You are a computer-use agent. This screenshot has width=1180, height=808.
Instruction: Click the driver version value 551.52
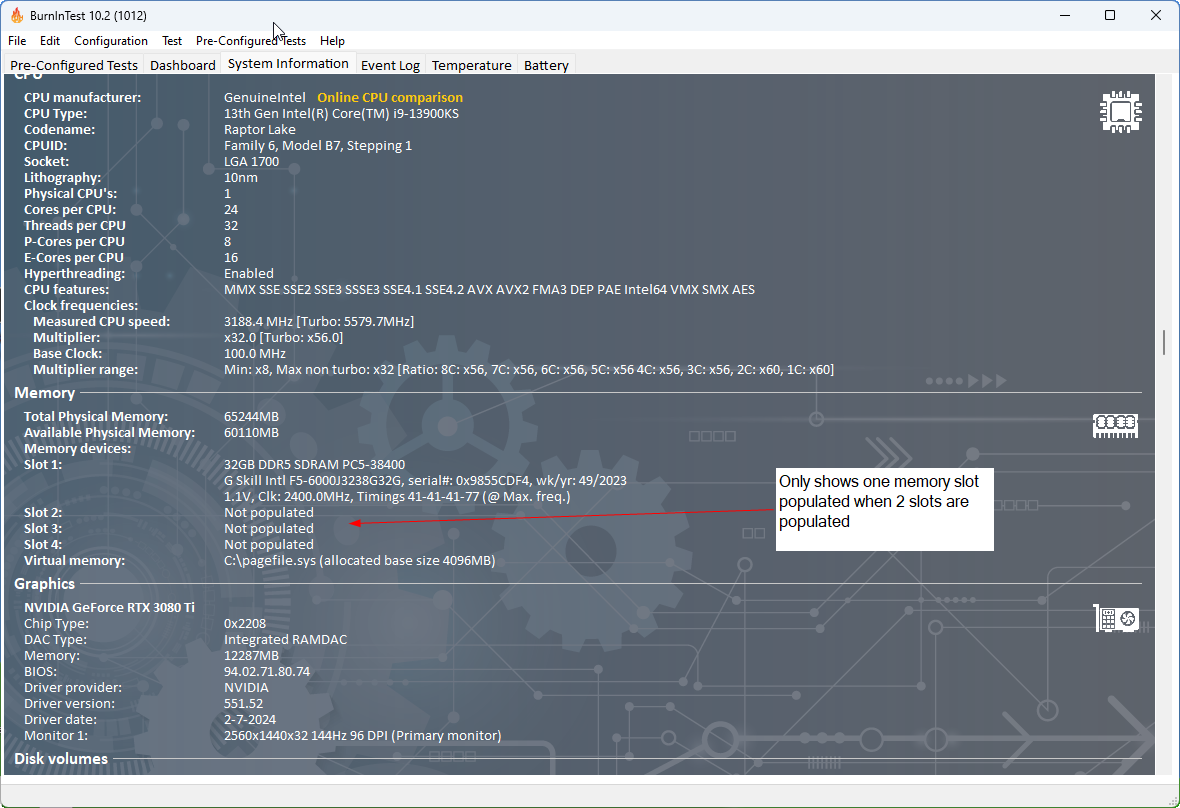[243, 703]
